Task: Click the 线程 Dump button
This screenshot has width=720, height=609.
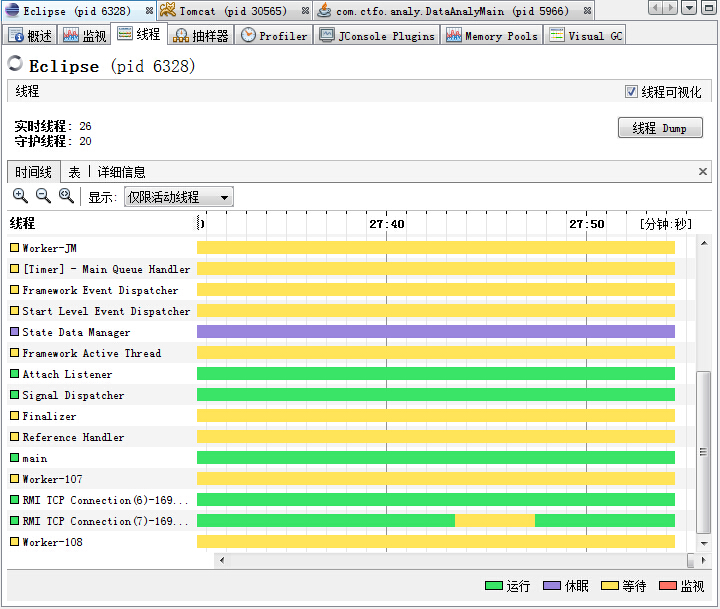Action: [660, 128]
